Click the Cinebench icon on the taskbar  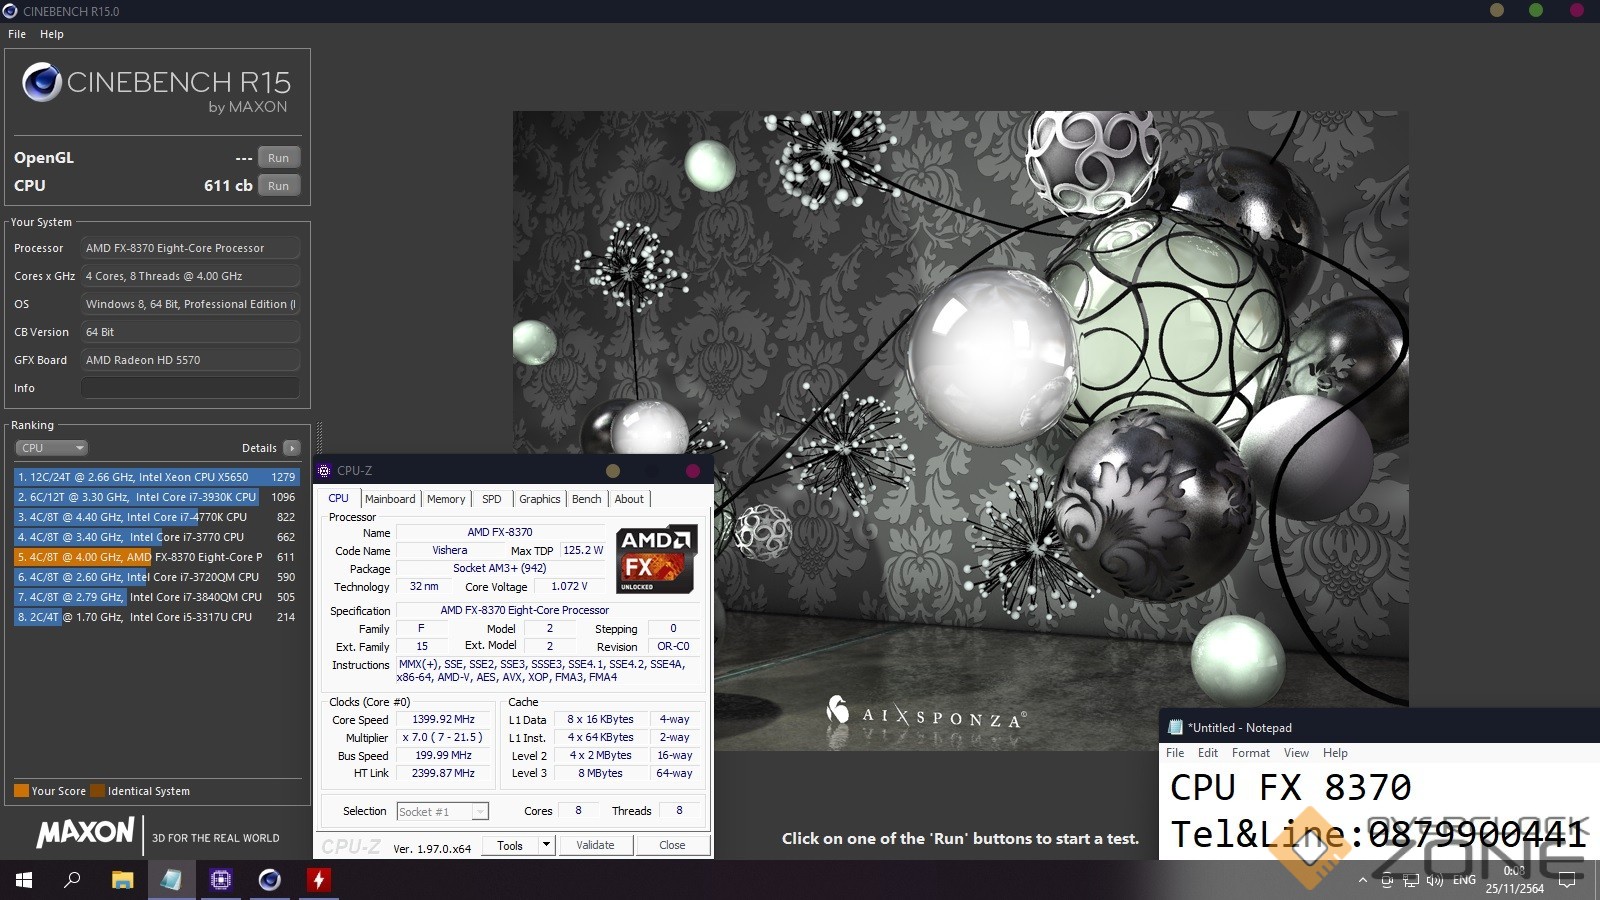270,880
